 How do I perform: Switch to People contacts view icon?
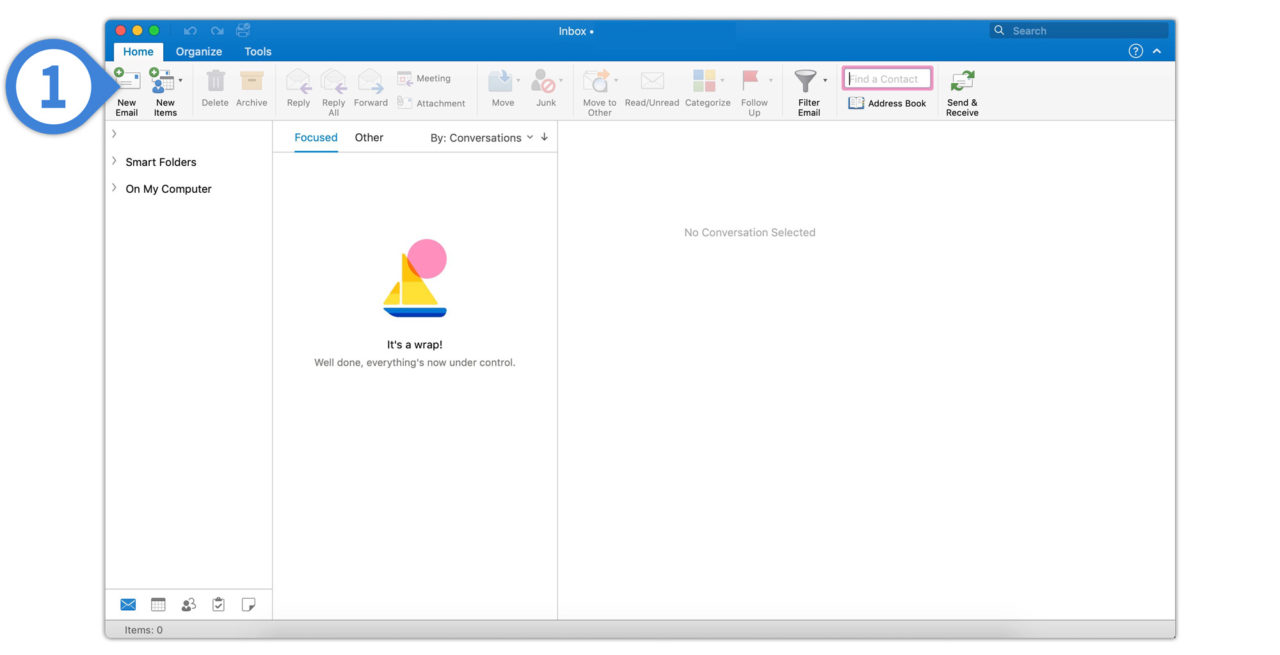tap(188, 604)
